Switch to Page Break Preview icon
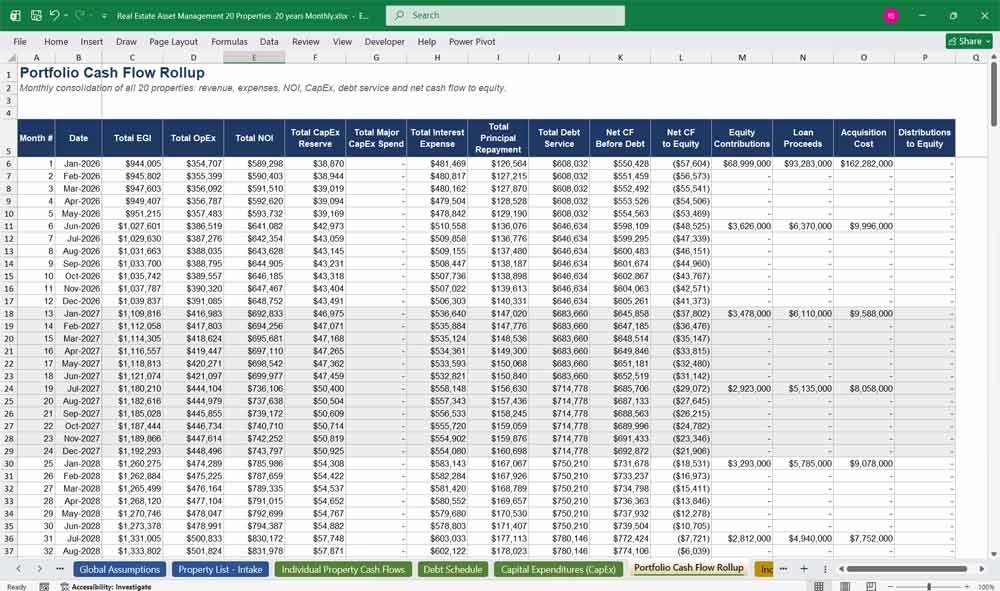 (871, 586)
